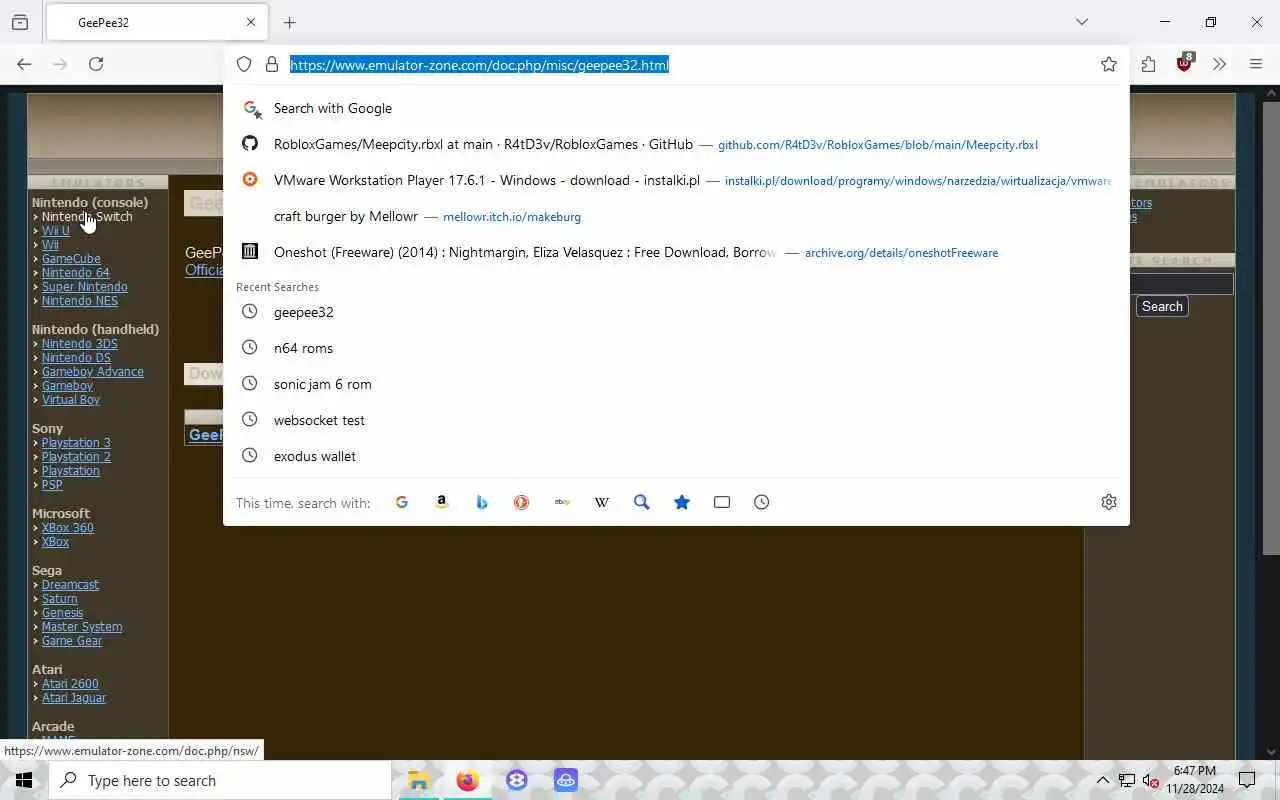Click the muted volume tray icon
Viewport: 1280px width, 800px height.
[x=1150, y=780]
